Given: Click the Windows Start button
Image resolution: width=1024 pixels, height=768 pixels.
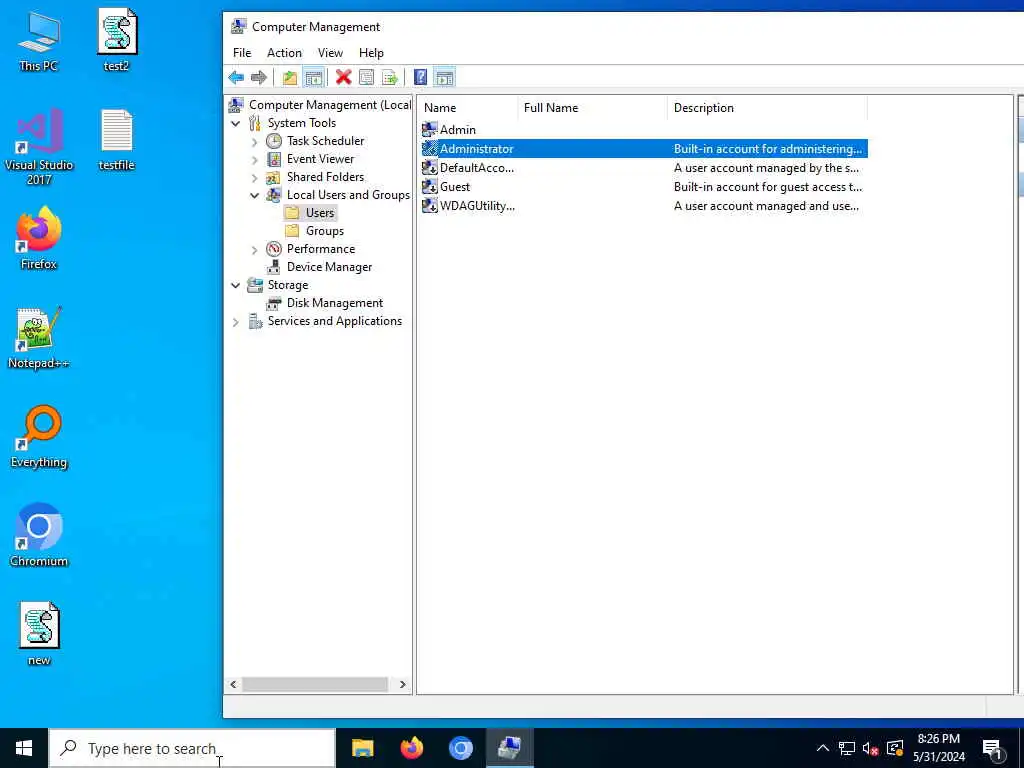Looking at the screenshot, I should 24,748.
